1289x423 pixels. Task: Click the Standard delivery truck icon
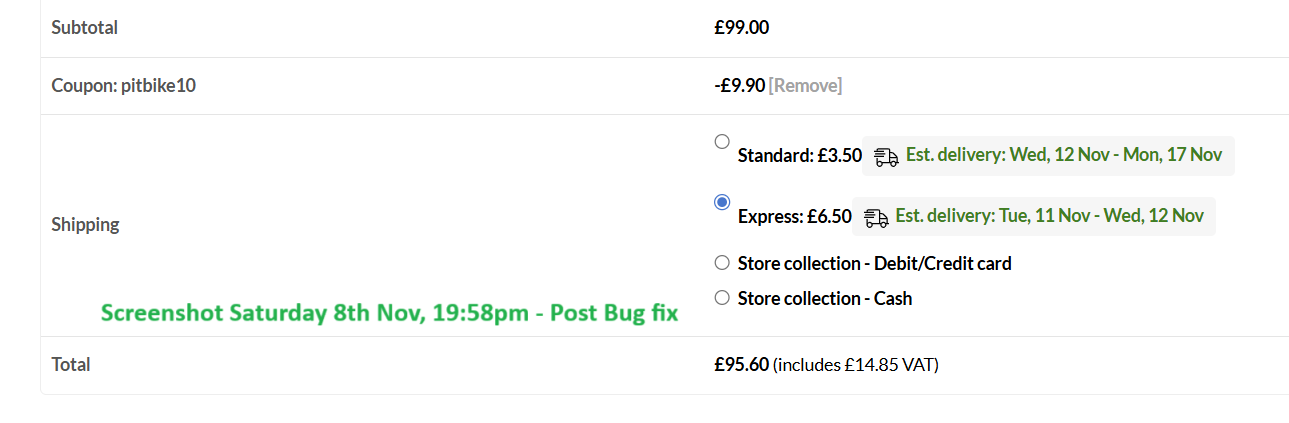886,157
